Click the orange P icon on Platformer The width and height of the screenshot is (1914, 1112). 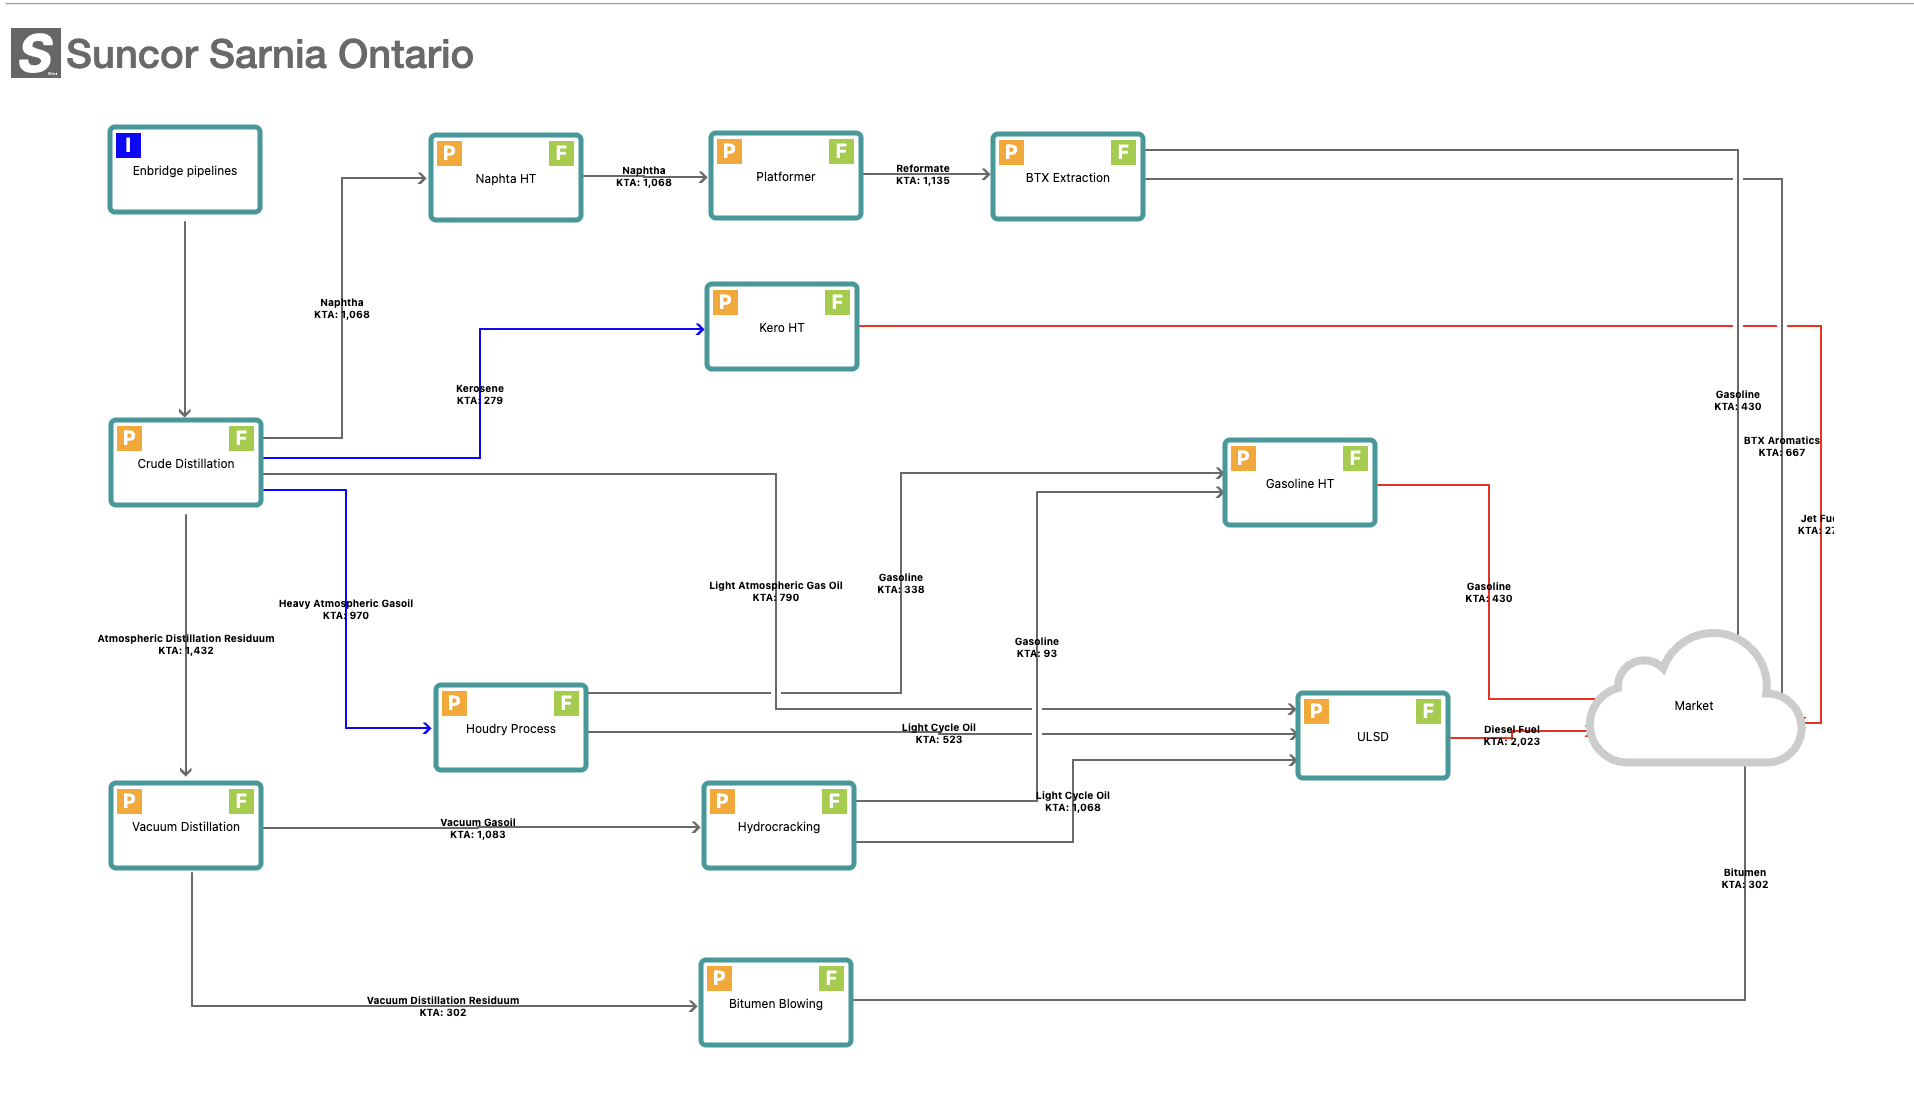pos(729,151)
